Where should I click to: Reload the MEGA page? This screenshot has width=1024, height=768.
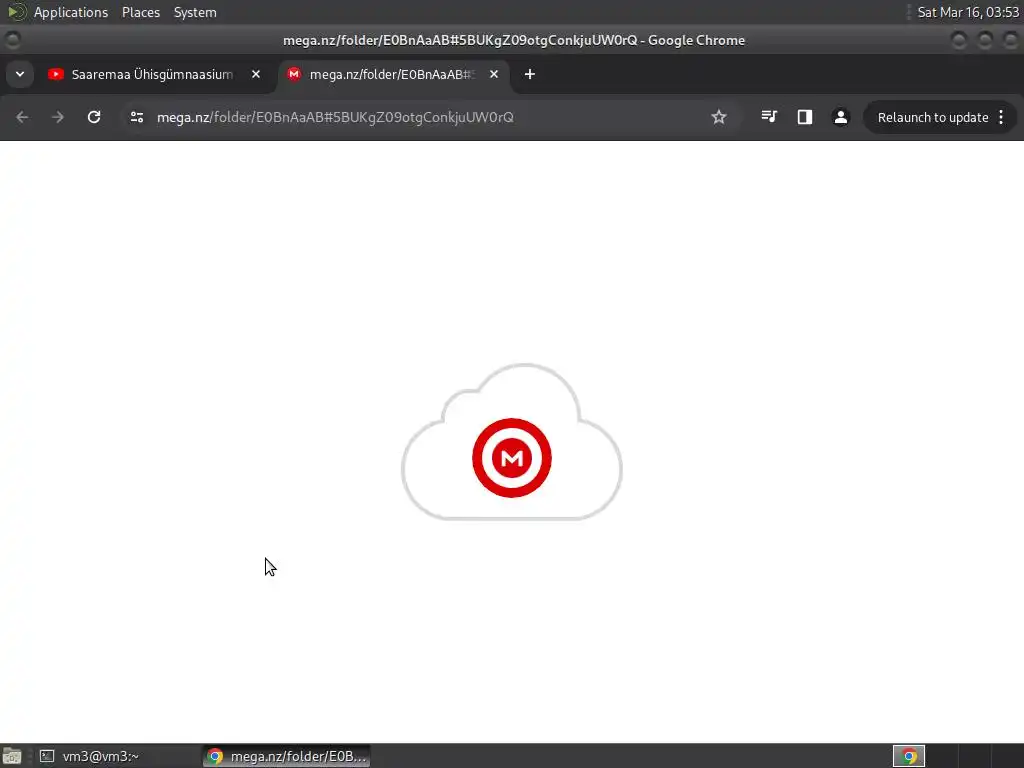(x=94, y=117)
